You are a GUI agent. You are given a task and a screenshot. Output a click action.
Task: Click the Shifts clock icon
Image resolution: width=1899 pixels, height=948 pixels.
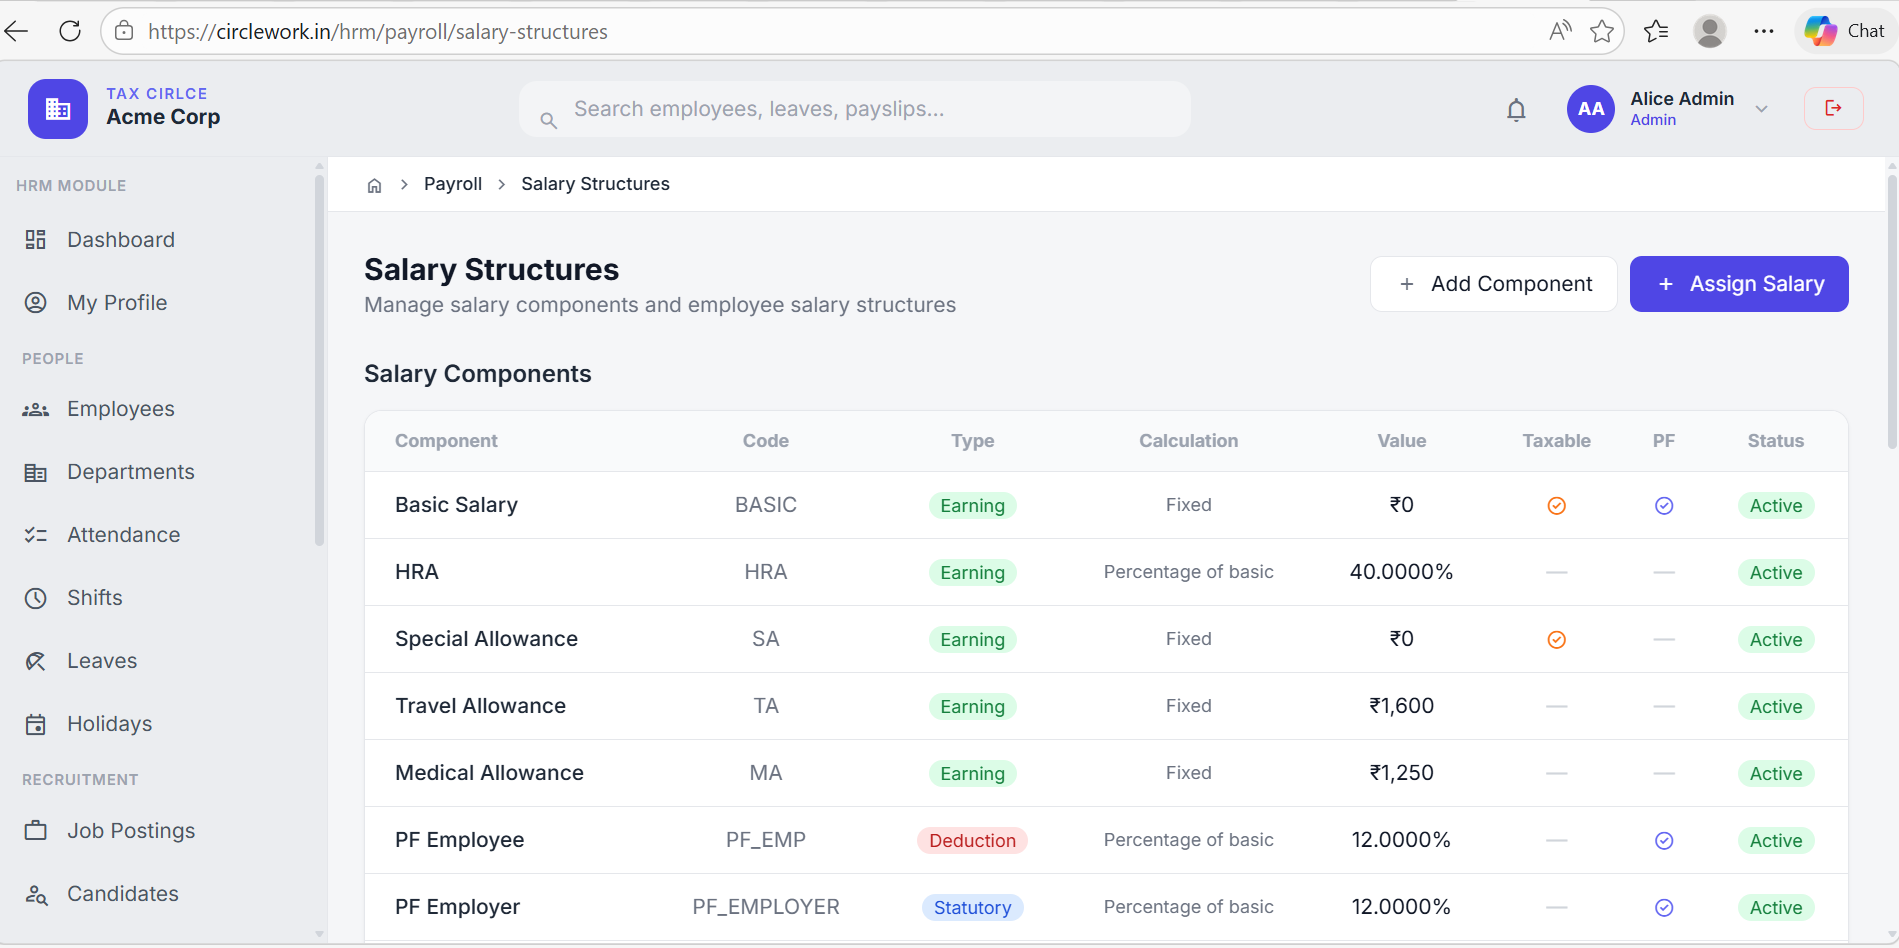click(36, 597)
